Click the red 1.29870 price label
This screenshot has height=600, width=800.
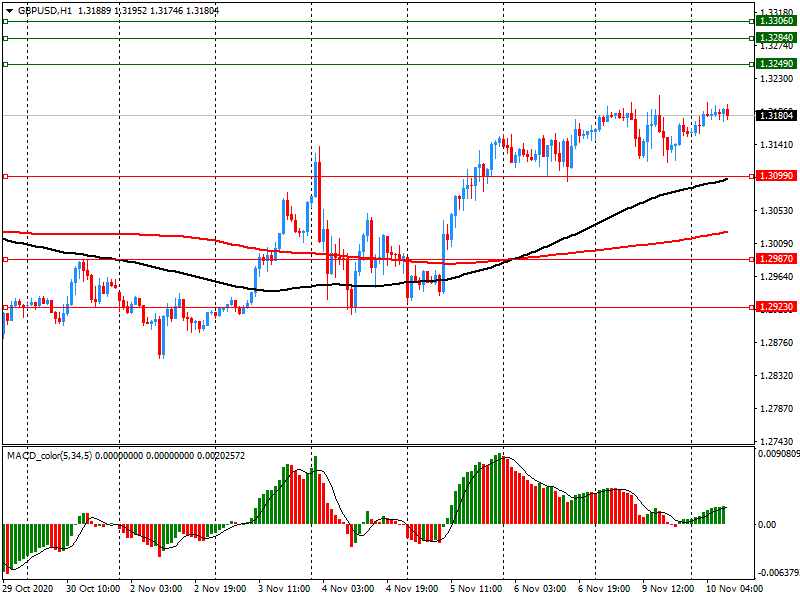[775, 259]
